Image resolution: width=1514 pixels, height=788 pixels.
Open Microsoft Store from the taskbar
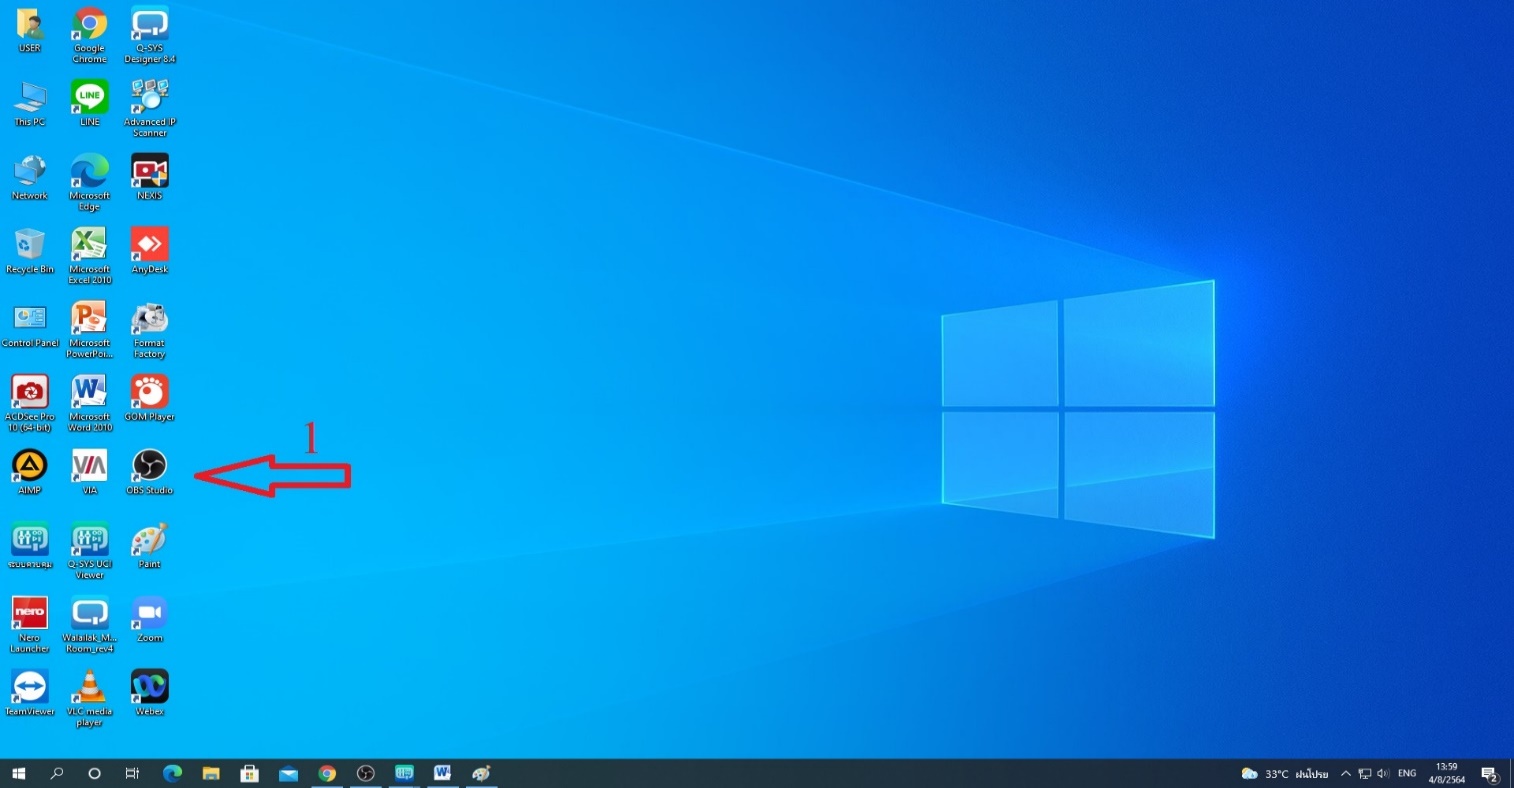pos(250,773)
